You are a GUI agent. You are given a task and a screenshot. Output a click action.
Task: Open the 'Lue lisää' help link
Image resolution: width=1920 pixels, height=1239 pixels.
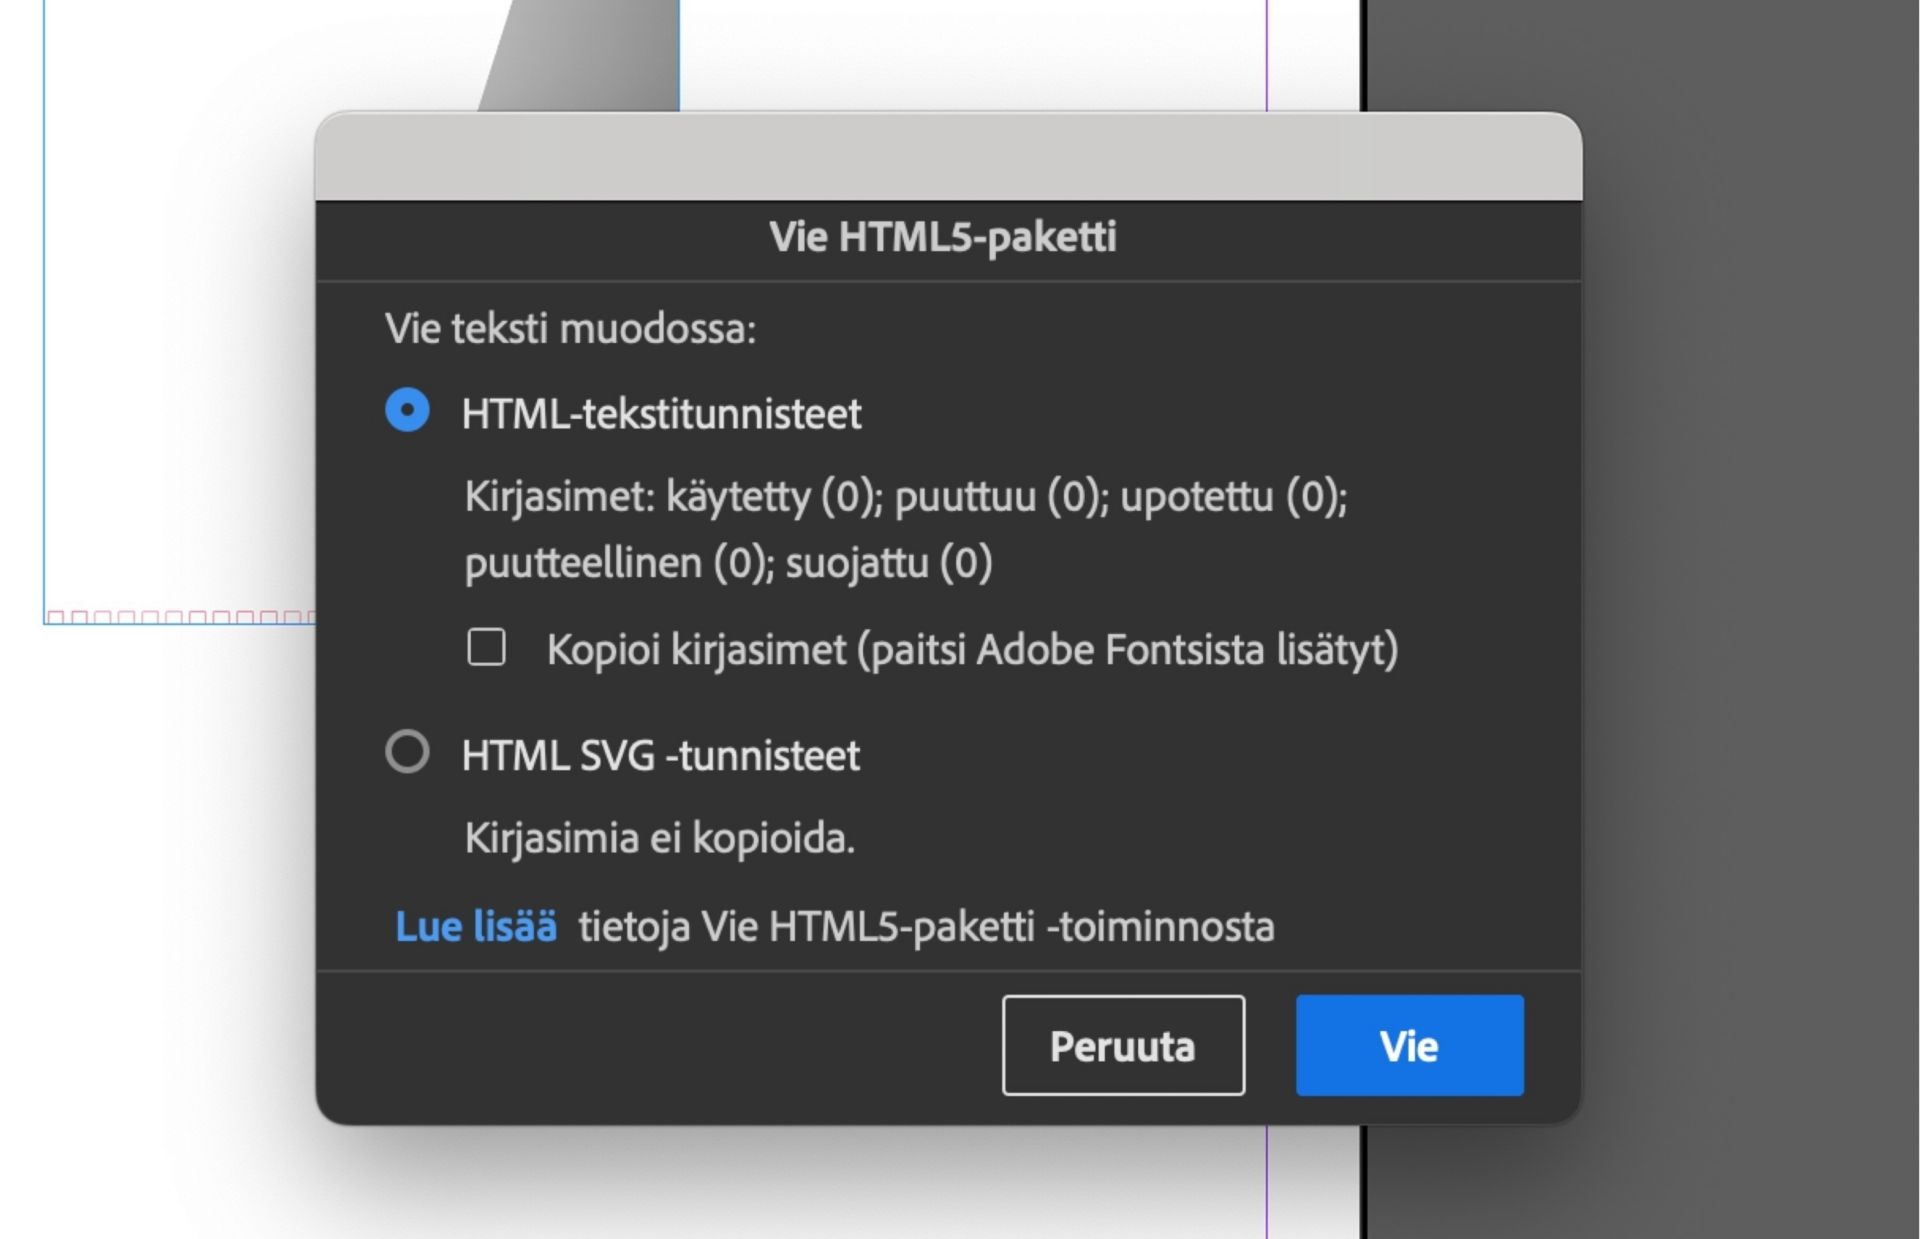pyautogui.click(x=477, y=927)
